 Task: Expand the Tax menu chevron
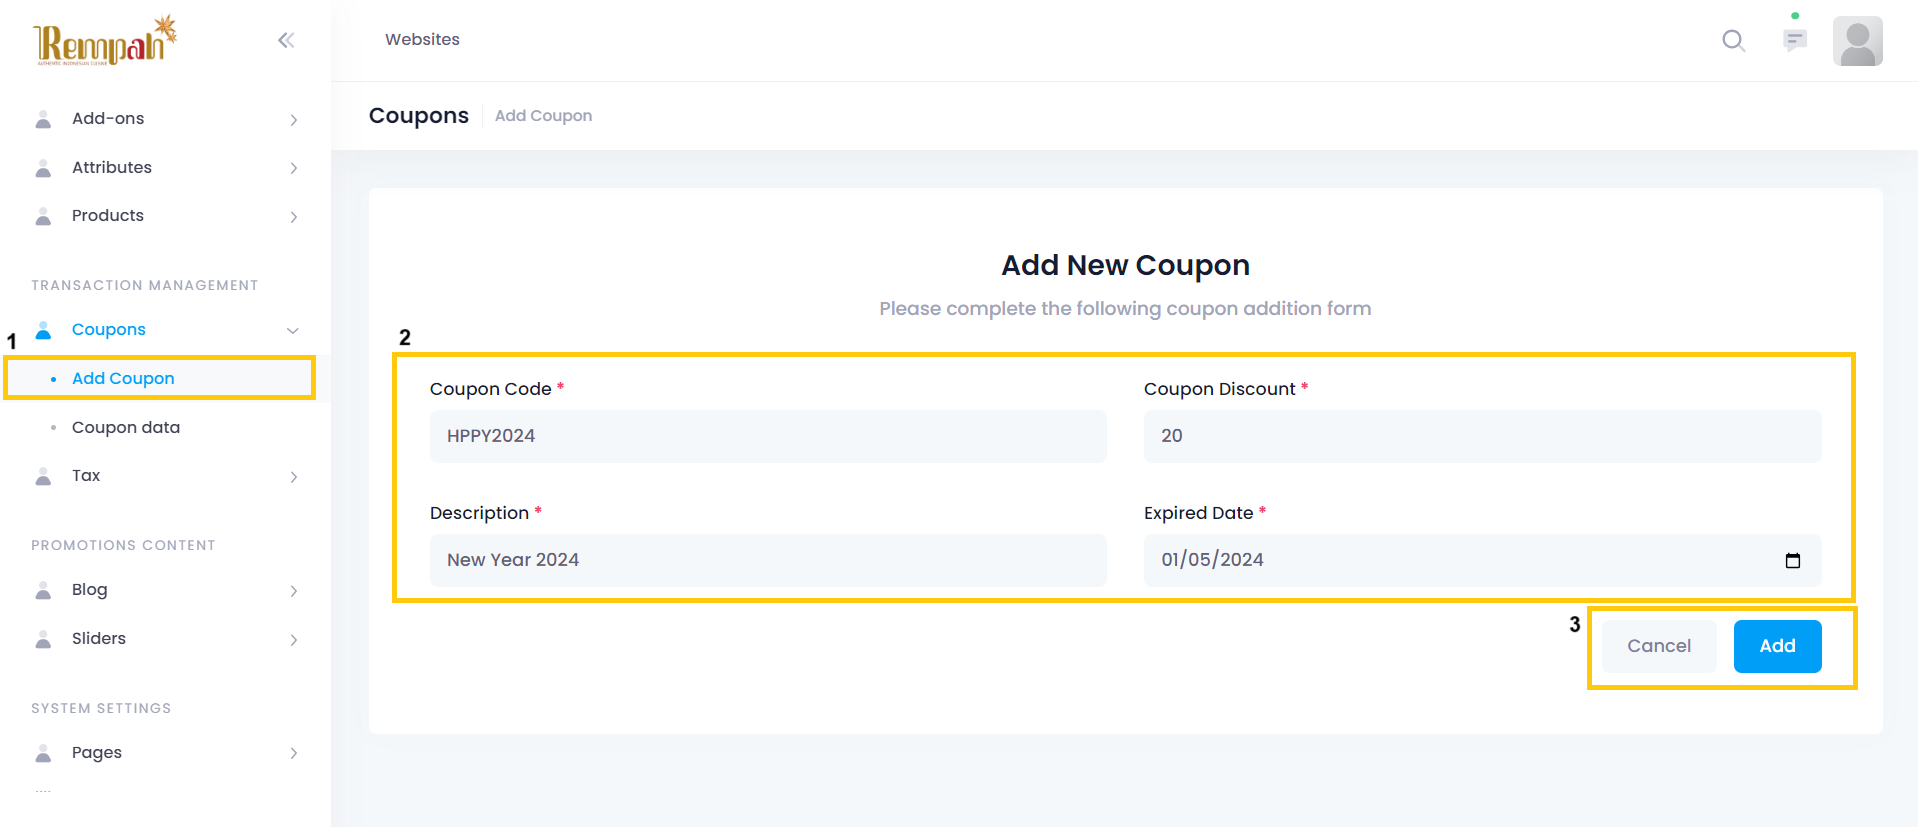click(x=293, y=477)
